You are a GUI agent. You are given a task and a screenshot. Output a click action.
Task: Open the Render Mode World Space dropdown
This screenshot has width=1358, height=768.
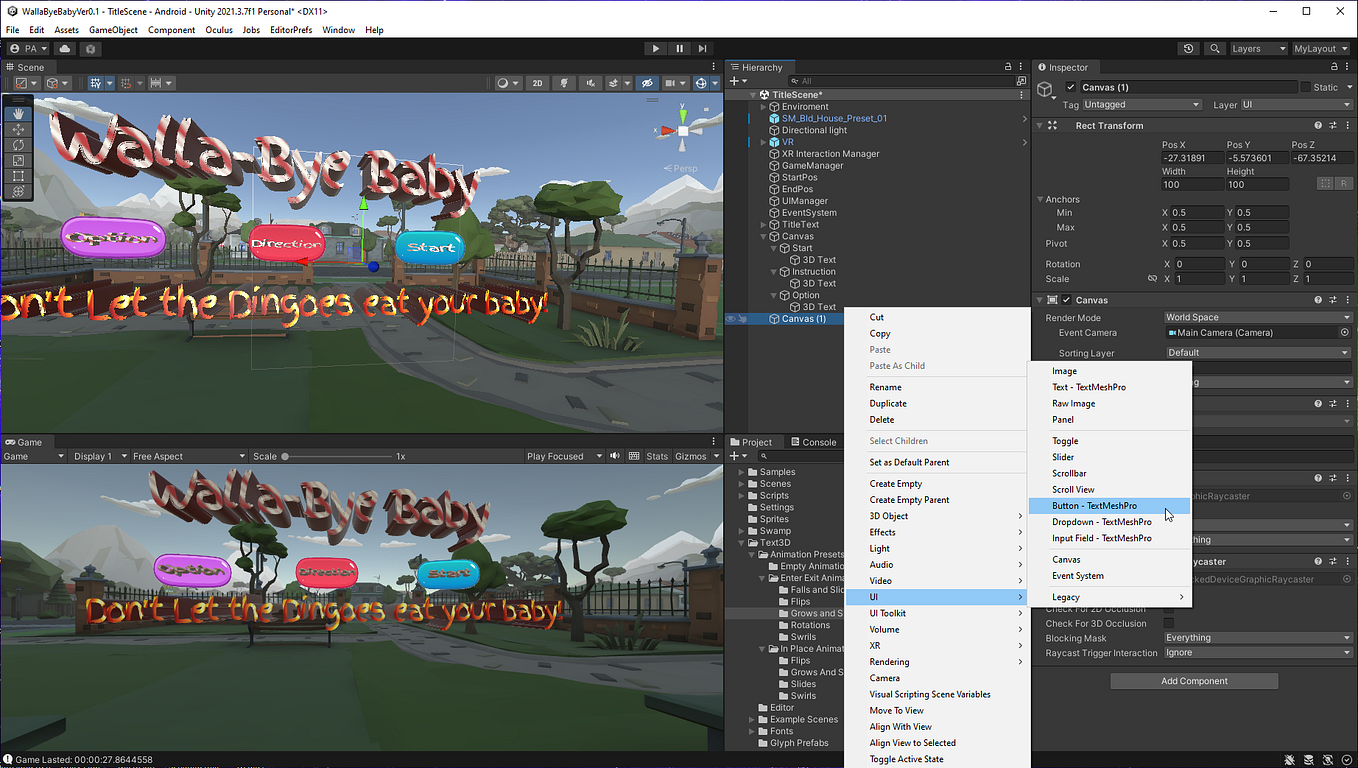1257,317
